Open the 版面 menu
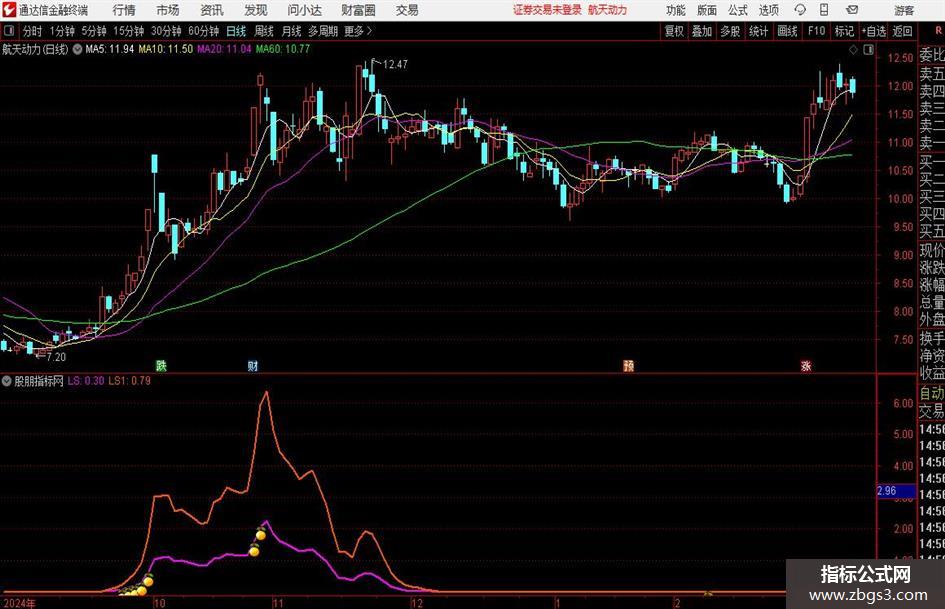The height and width of the screenshot is (609, 945). pyautogui.click(x=707, y=10)
